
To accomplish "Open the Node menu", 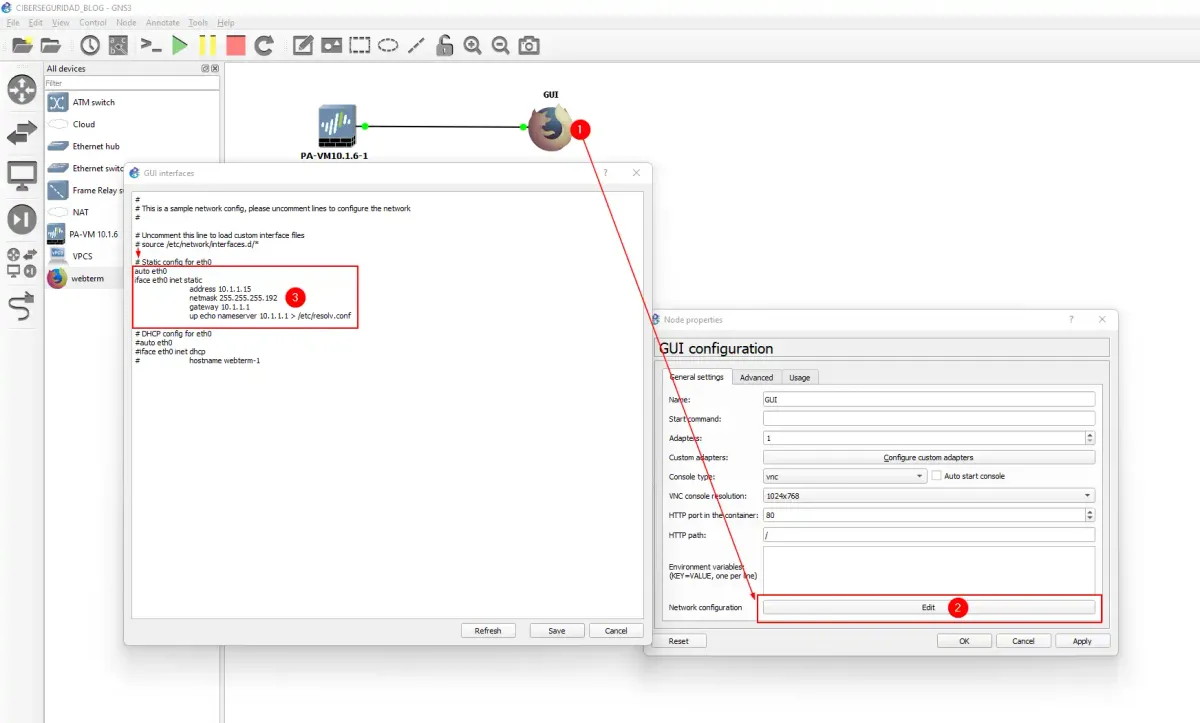I will [x=126, y=22].
